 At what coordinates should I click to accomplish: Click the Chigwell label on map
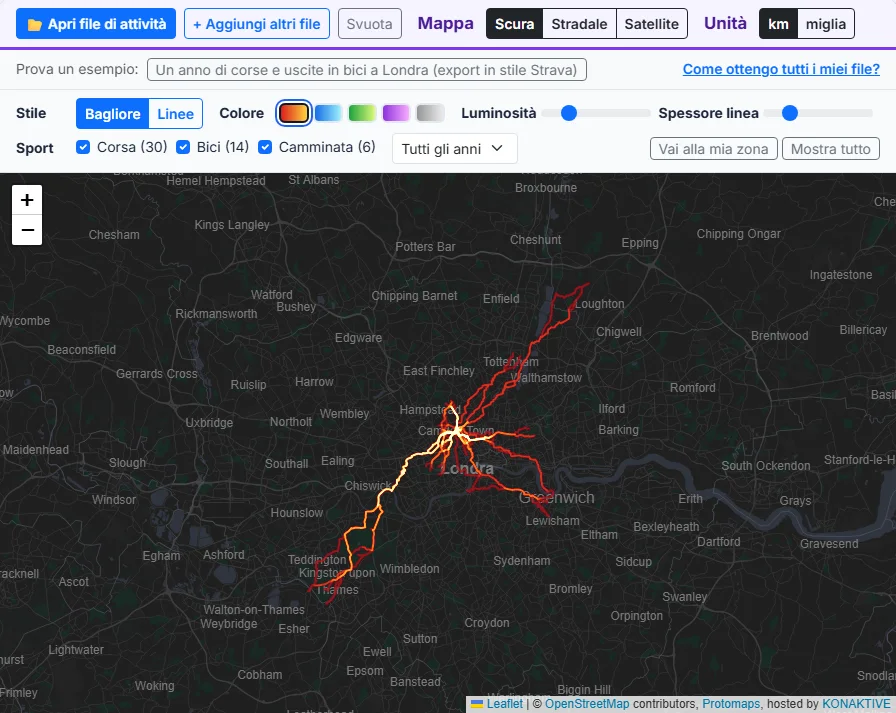(619, 332)
